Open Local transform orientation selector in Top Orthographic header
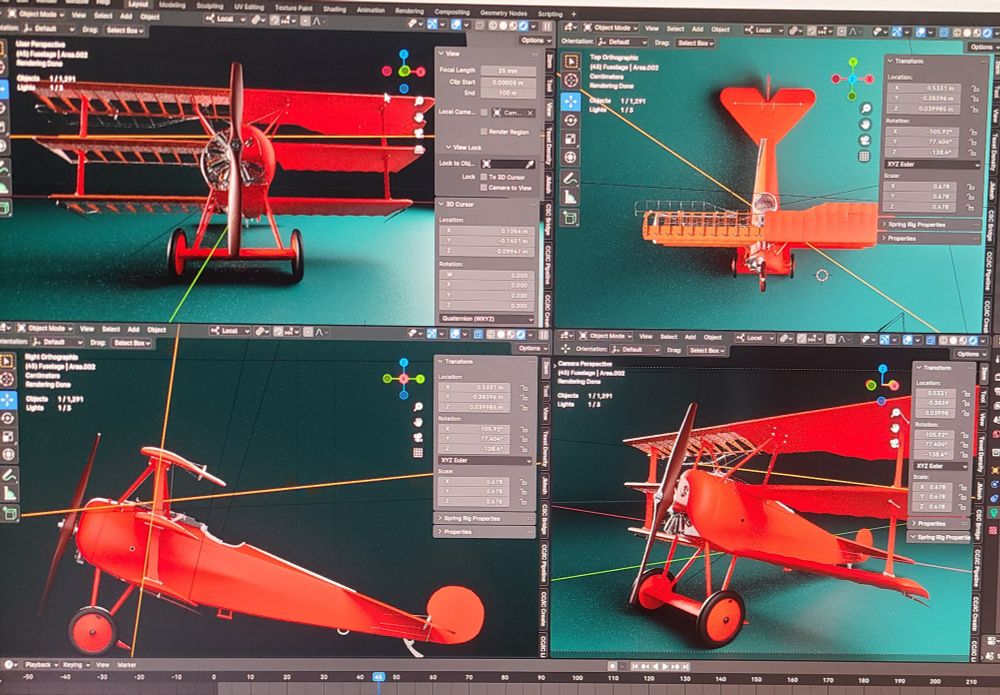The height and width of the screenshot is (695, 1000). click(x=763, y=29)
